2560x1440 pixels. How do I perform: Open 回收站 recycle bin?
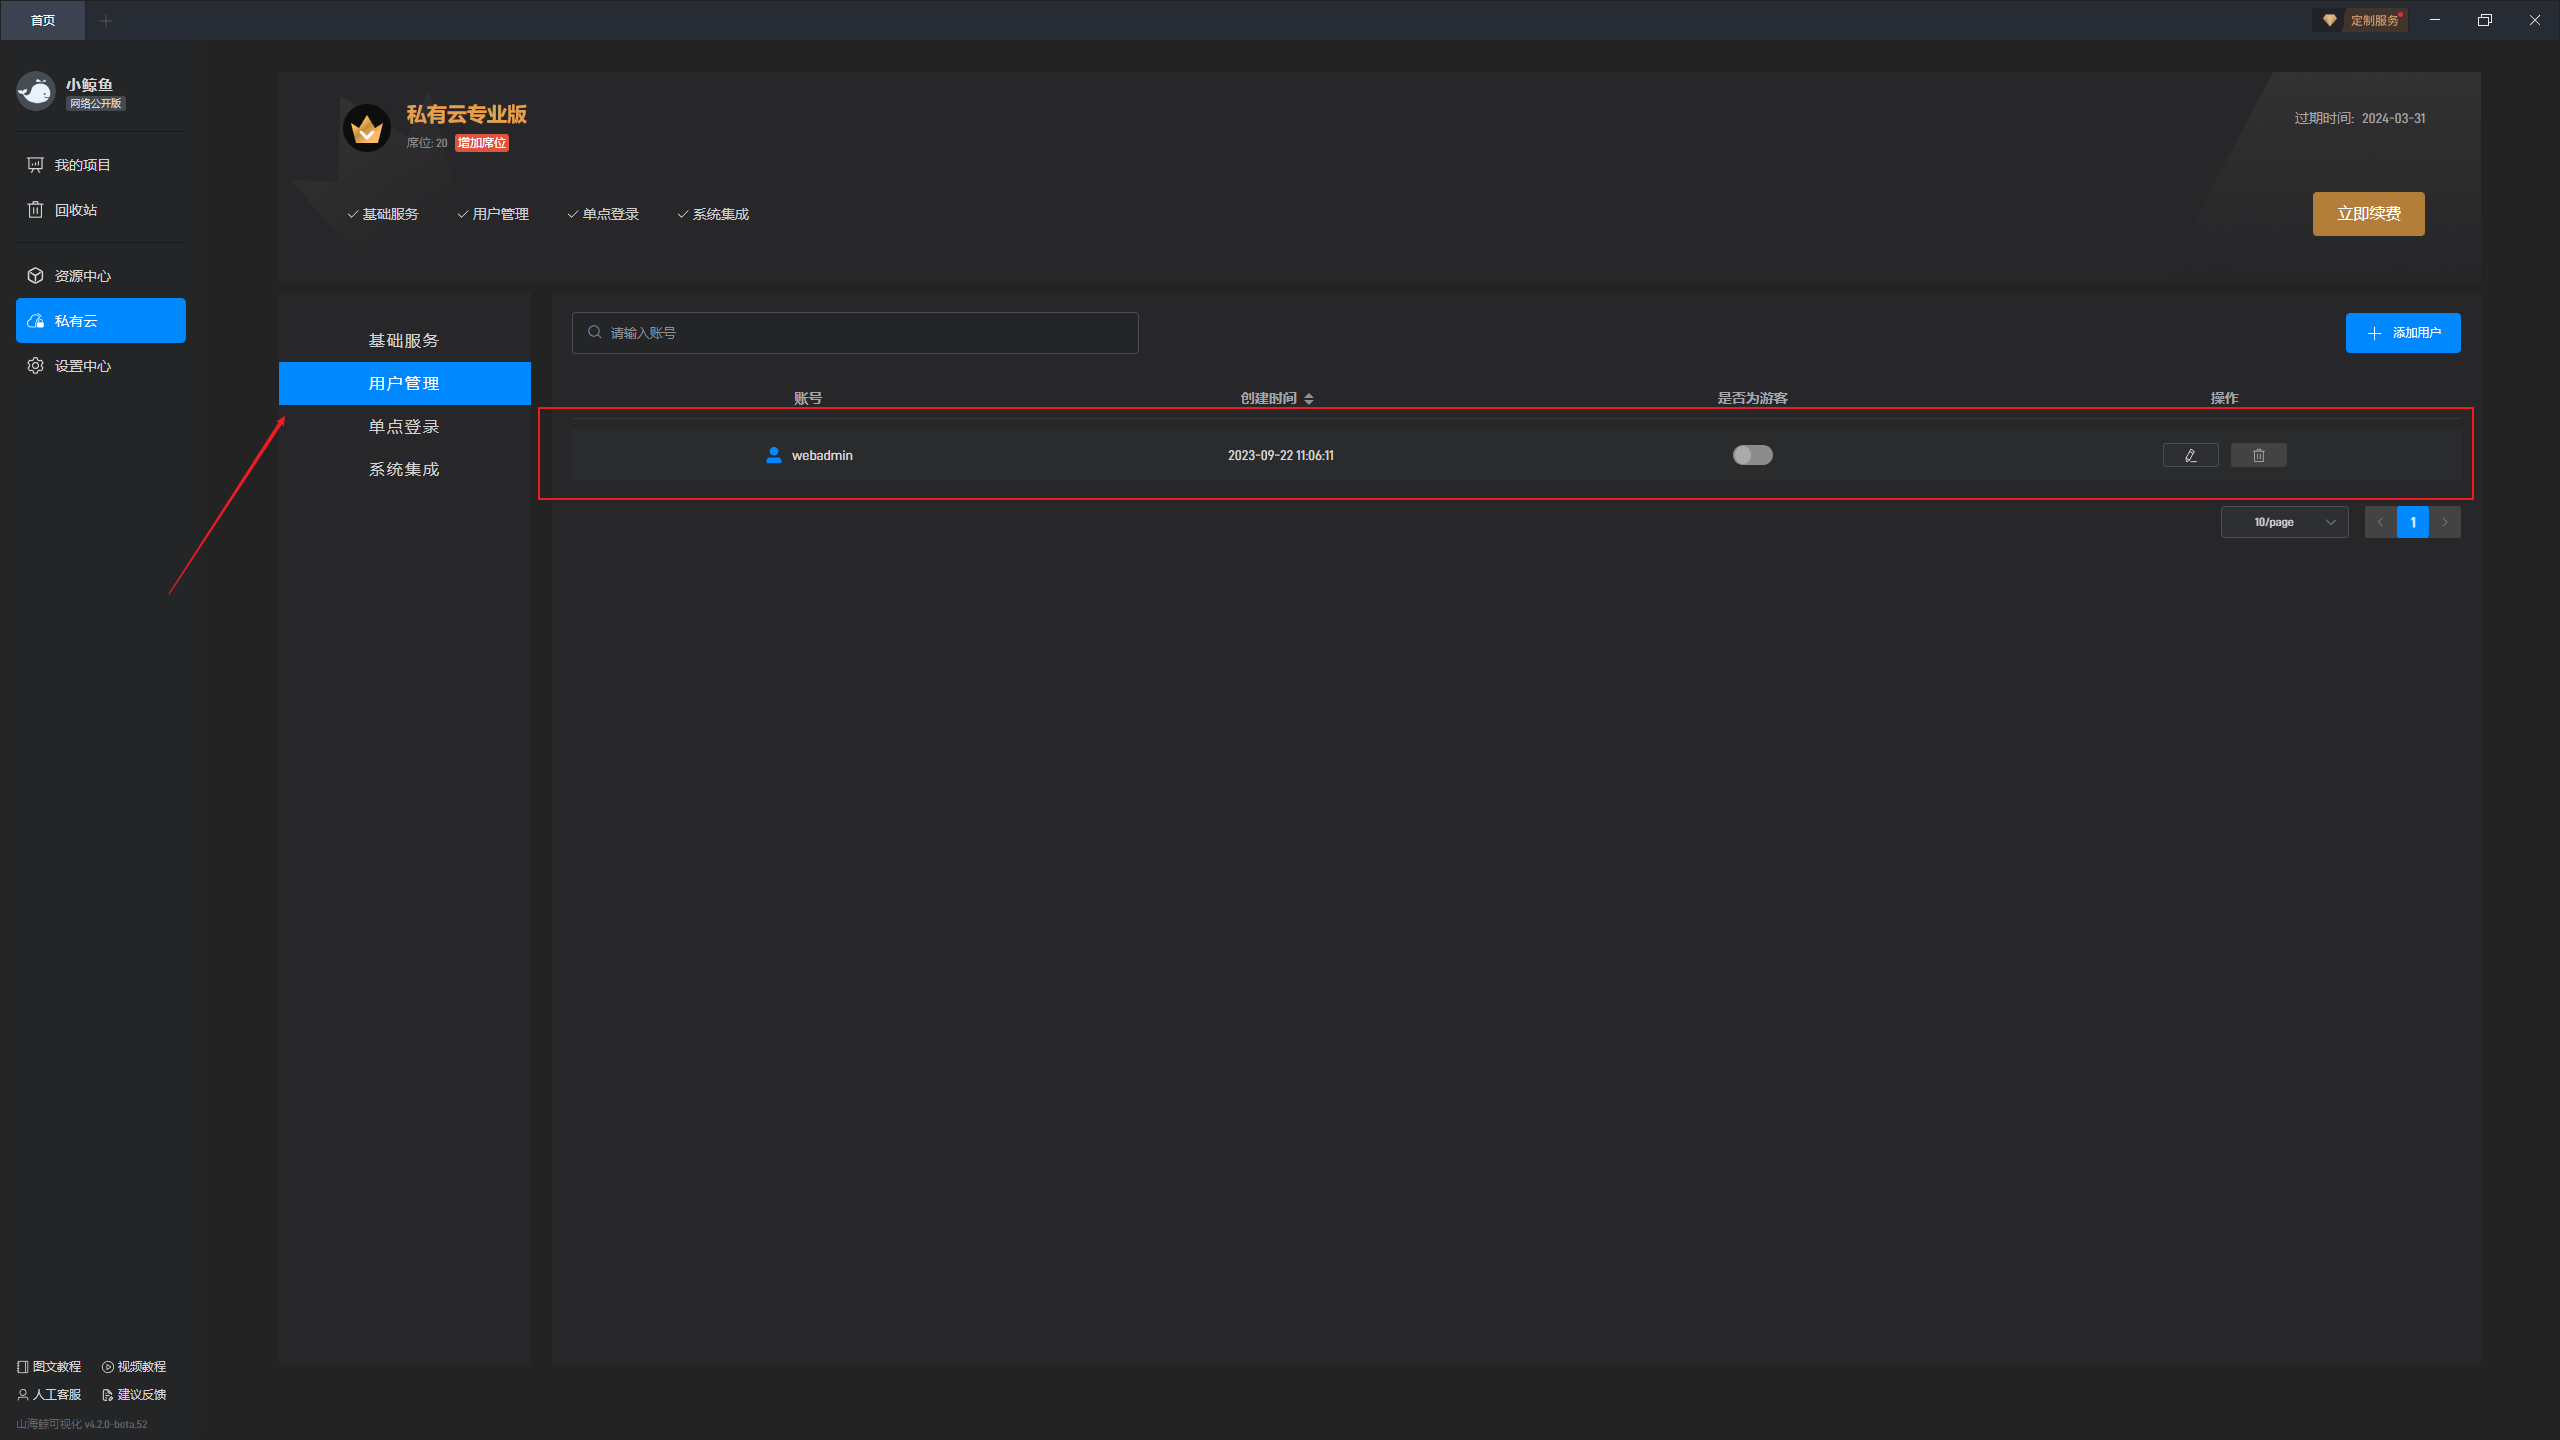100,210
